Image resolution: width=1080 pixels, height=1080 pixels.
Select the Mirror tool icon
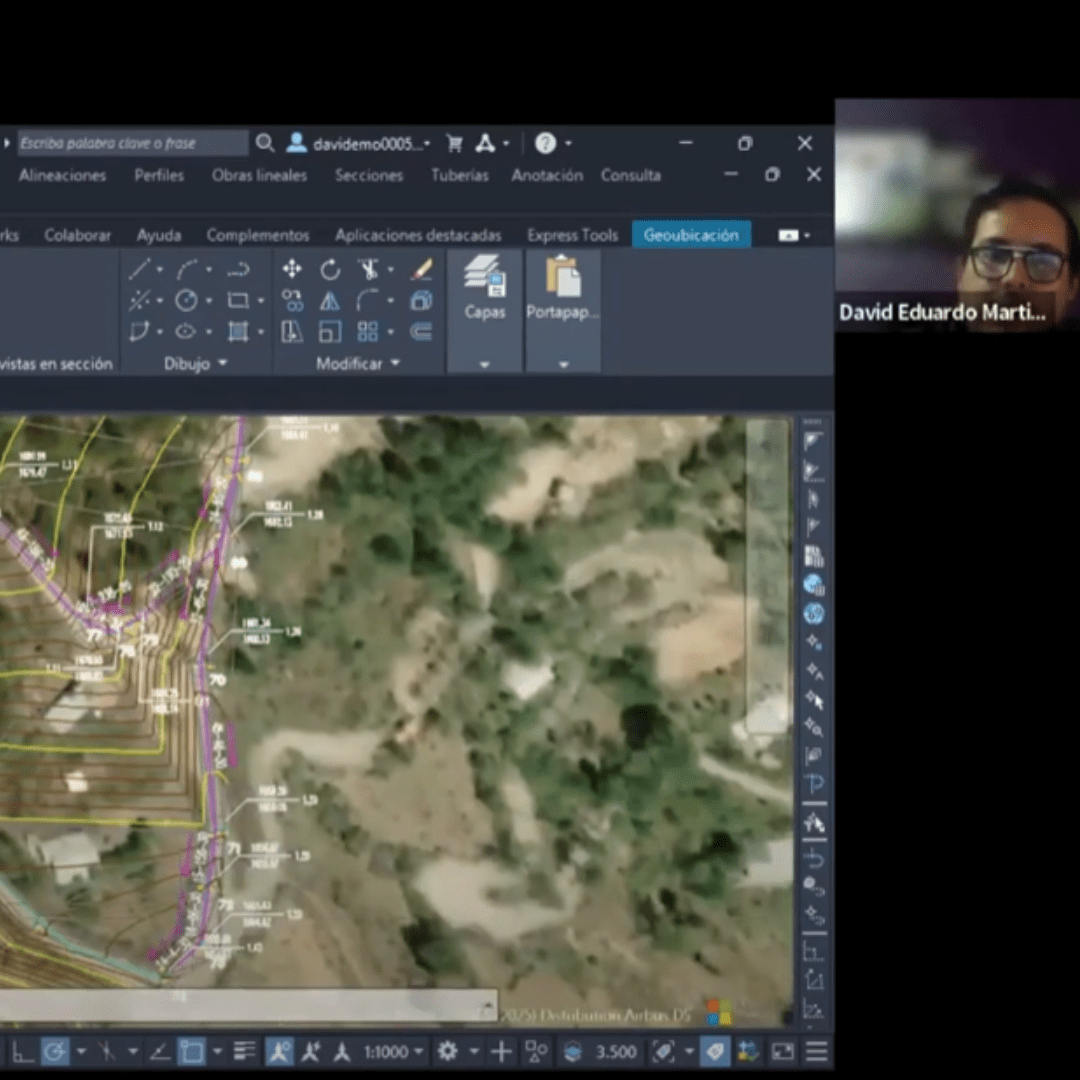tap(330, 300)
